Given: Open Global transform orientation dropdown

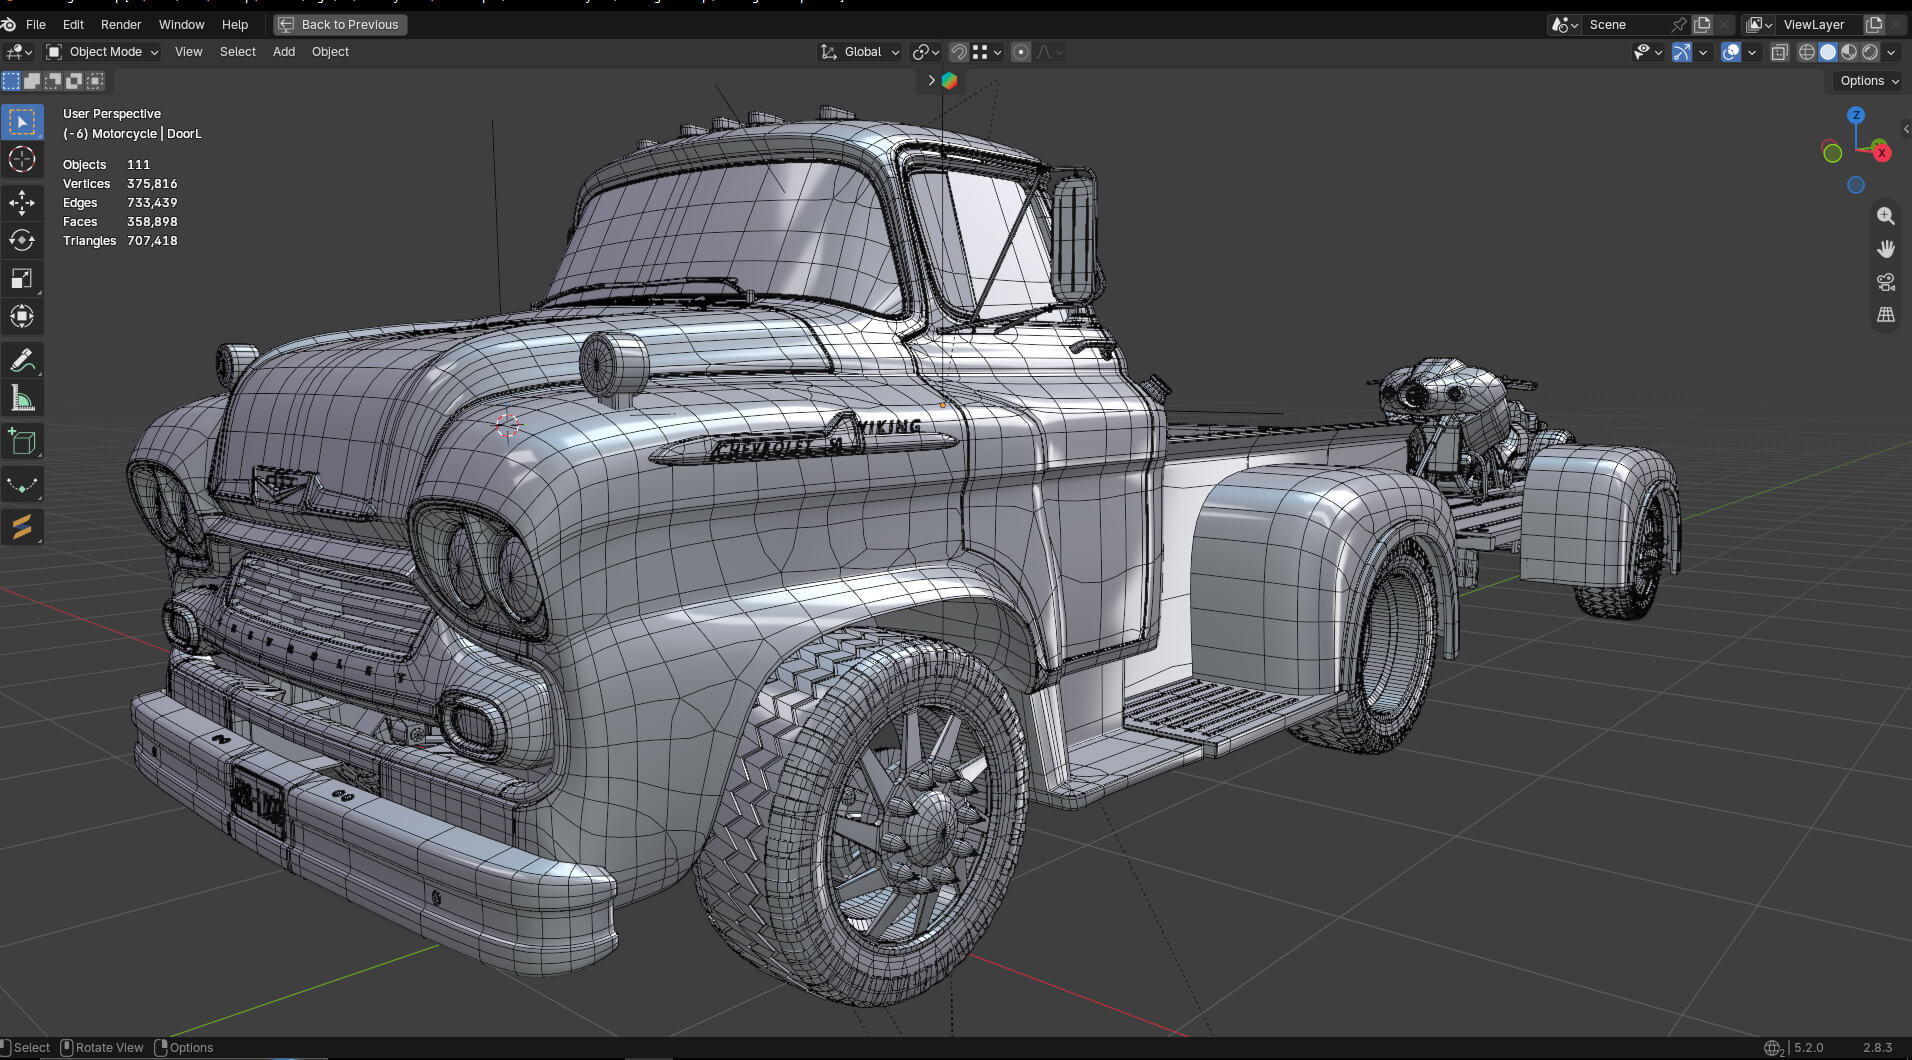Looking at the screenshot, I should (860, 52).
